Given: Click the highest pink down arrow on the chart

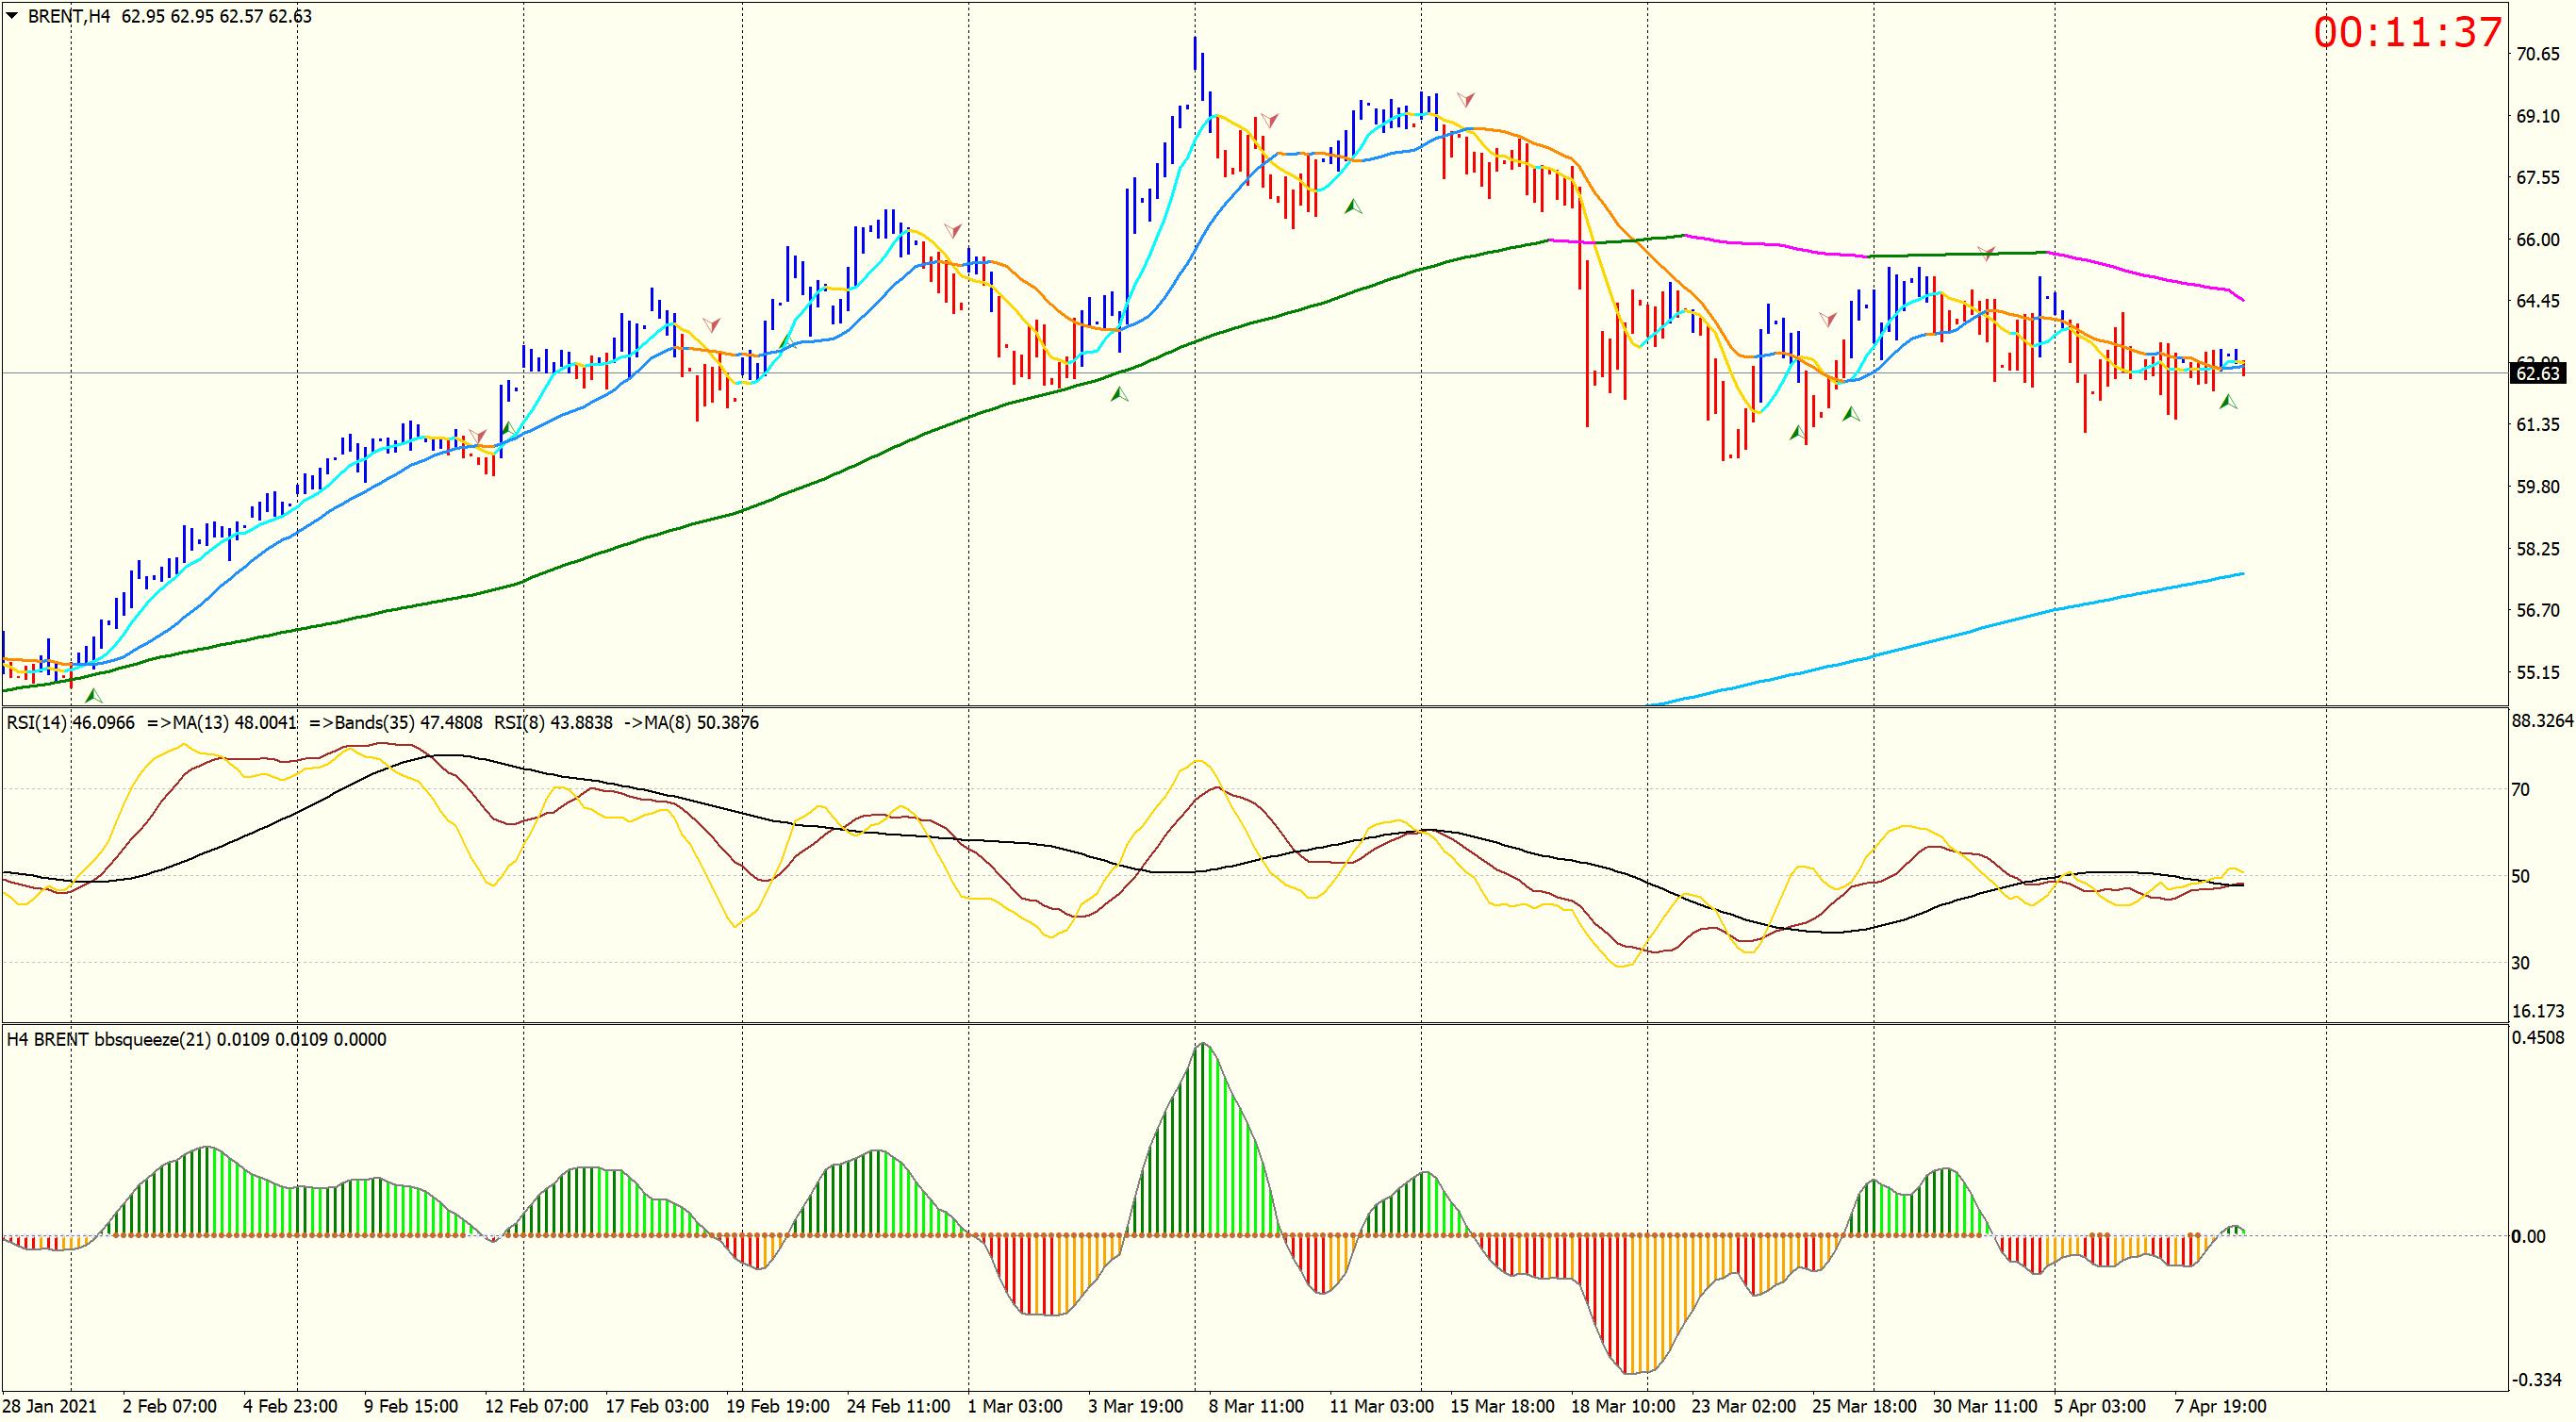Looking at the screenshot, I should coord(1465,99).
